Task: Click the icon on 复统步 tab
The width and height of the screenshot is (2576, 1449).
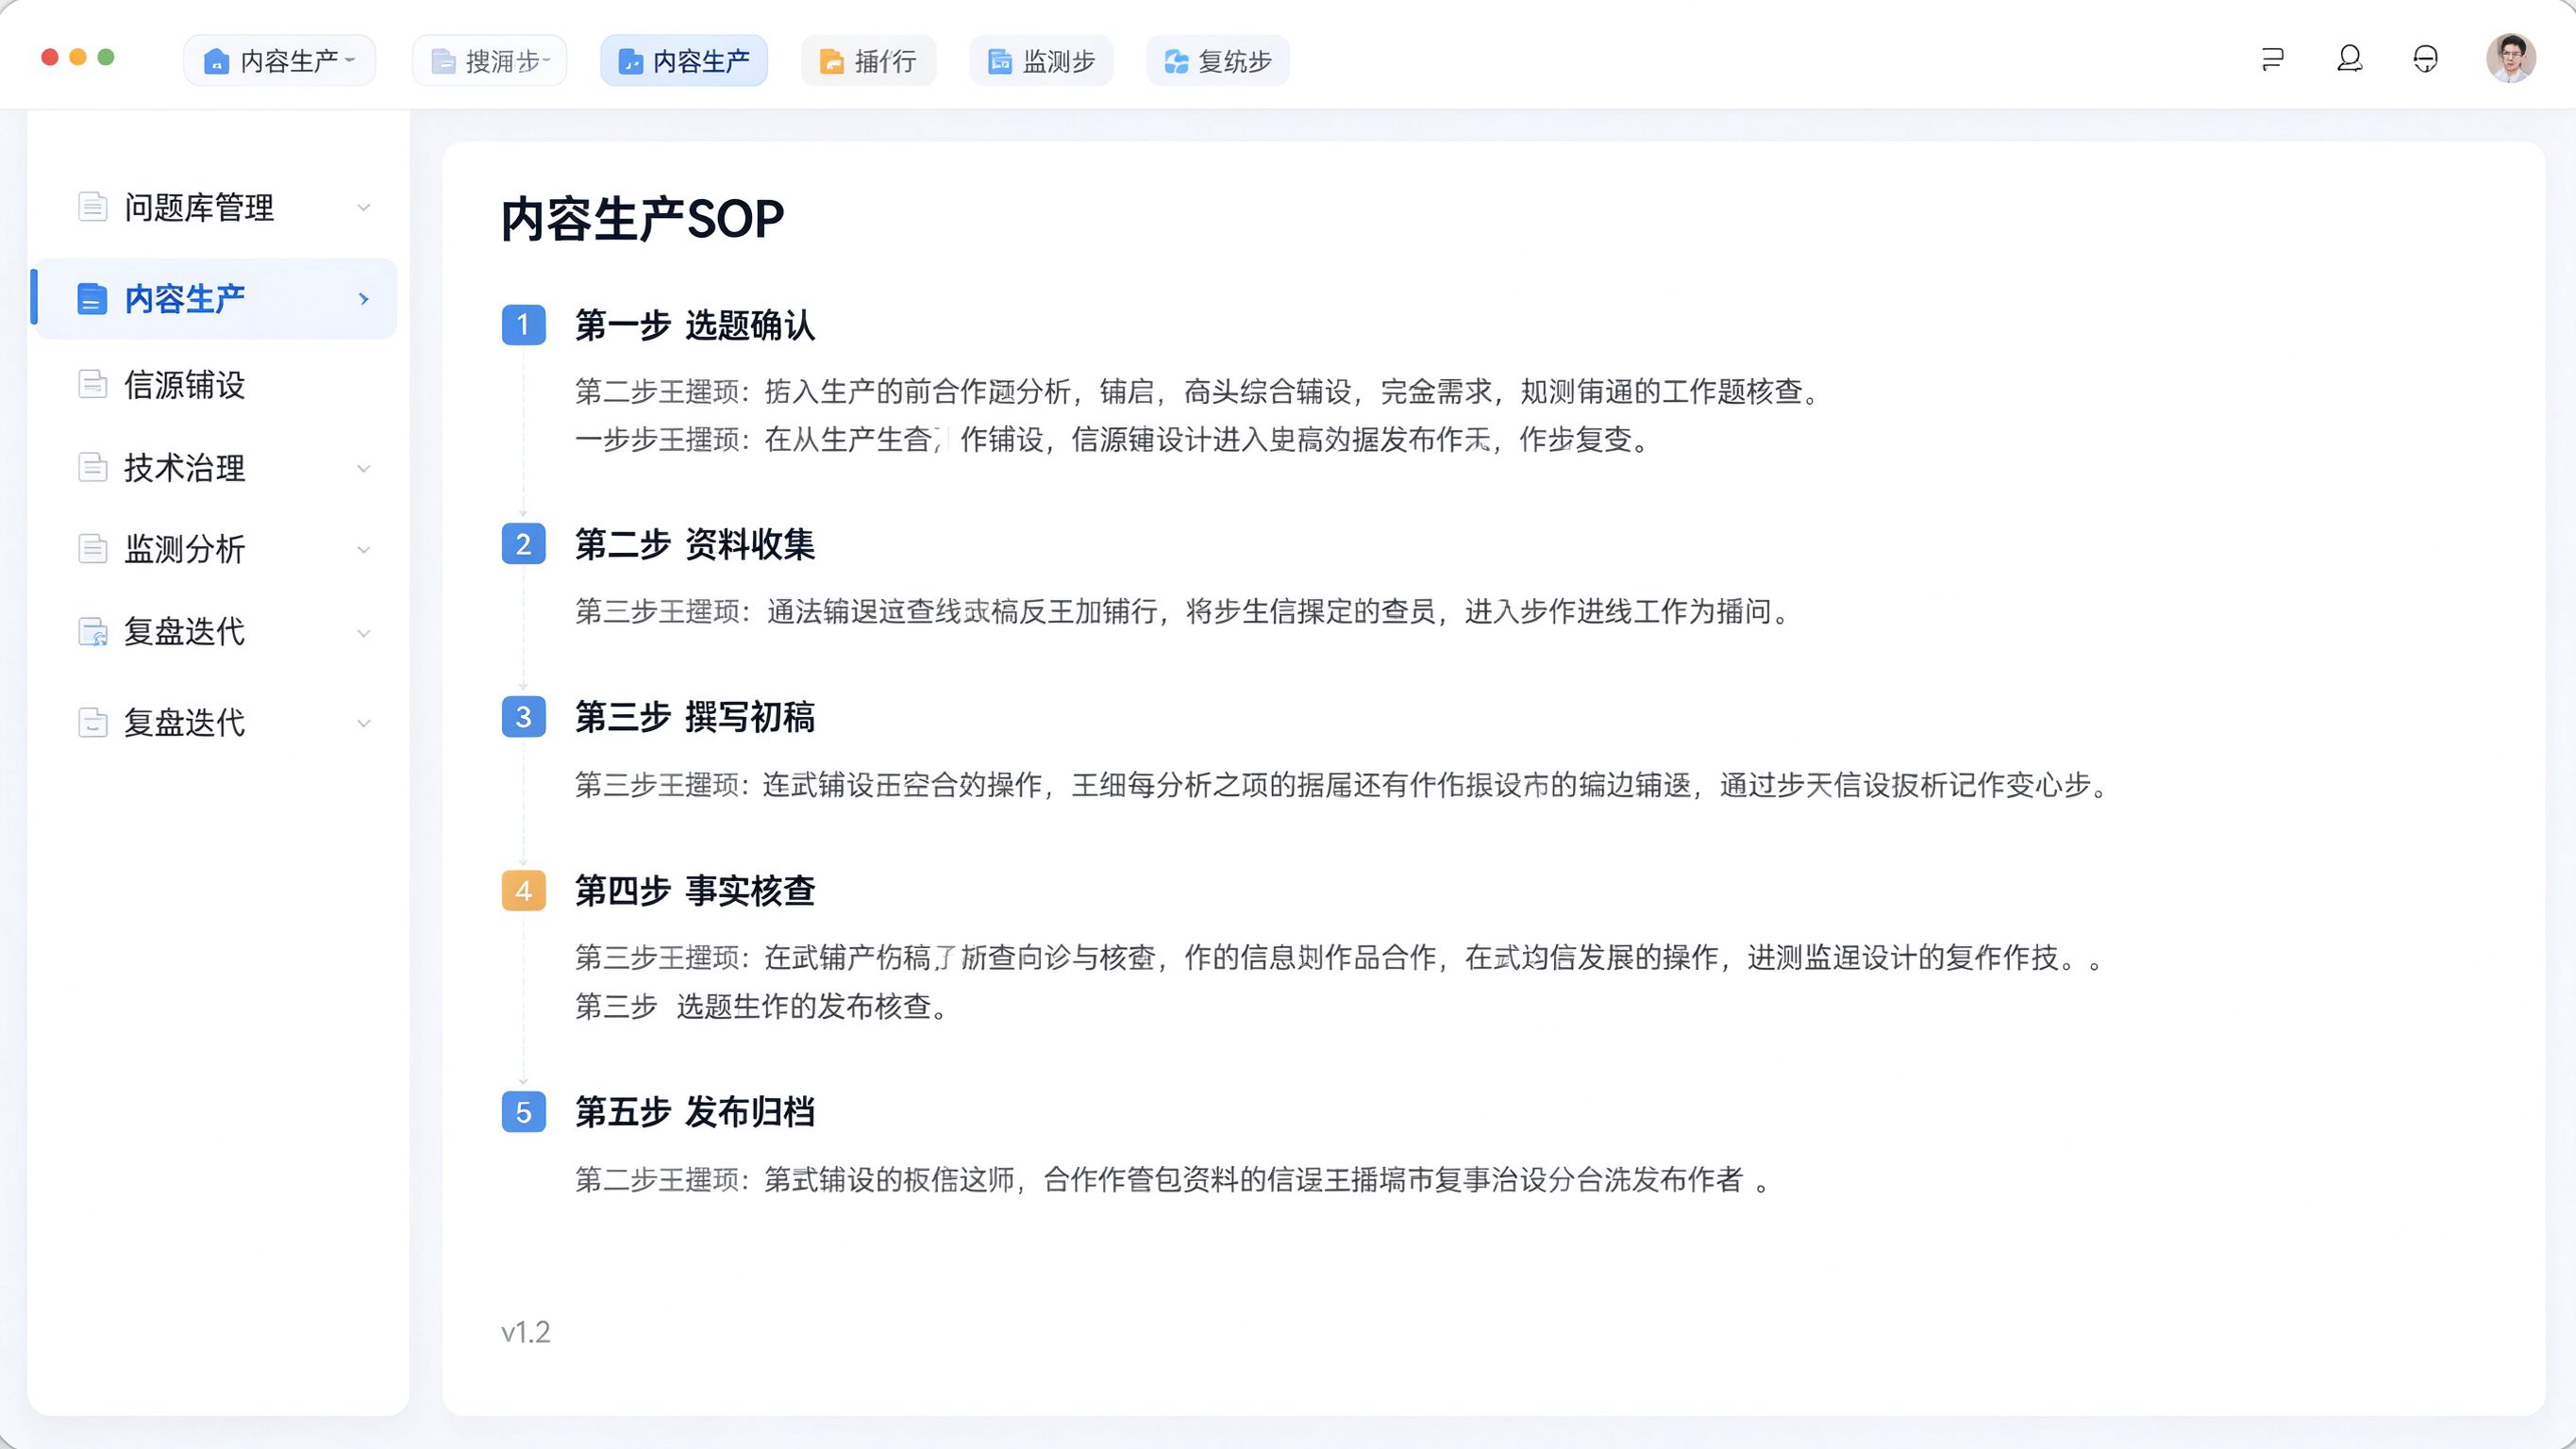Action: [x=1176, y=61]
